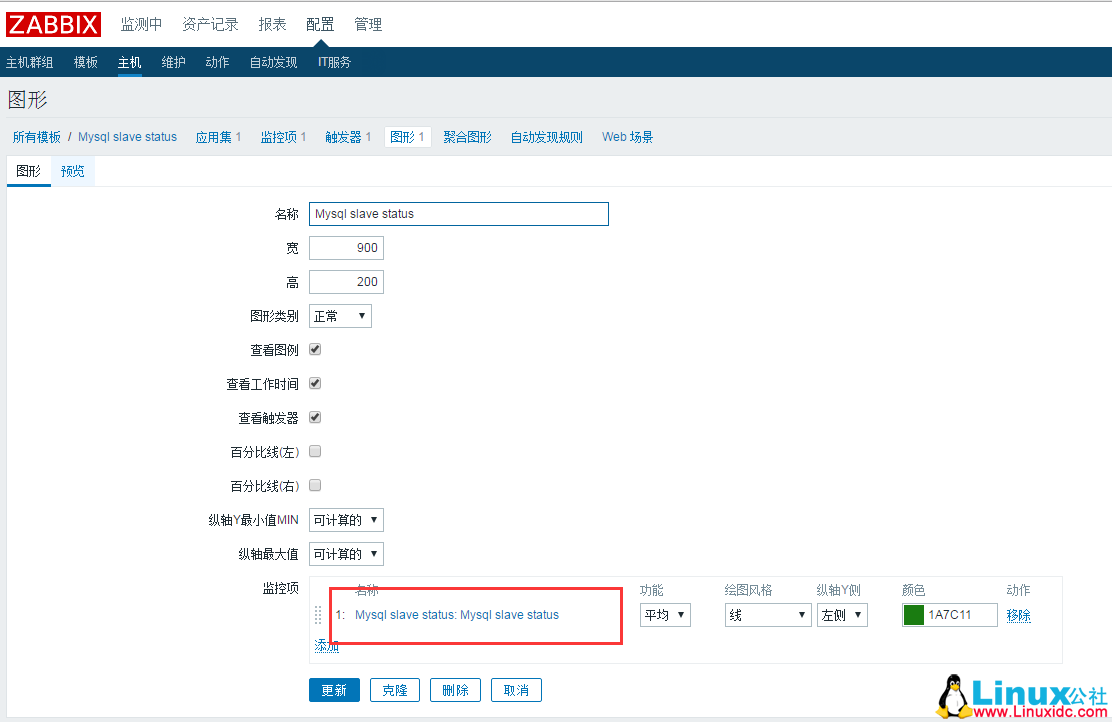
Task: Open the 纵轴最大值 dropdown
Action: 345,553
